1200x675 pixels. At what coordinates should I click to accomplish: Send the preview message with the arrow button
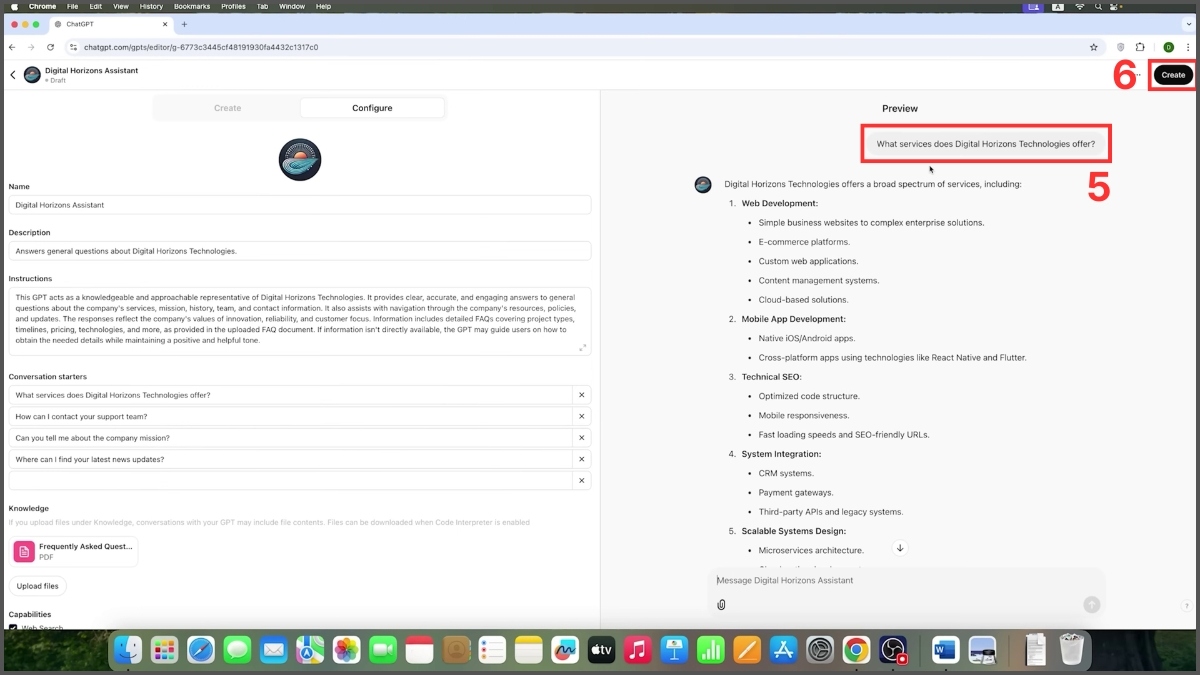coord(1092,604)
